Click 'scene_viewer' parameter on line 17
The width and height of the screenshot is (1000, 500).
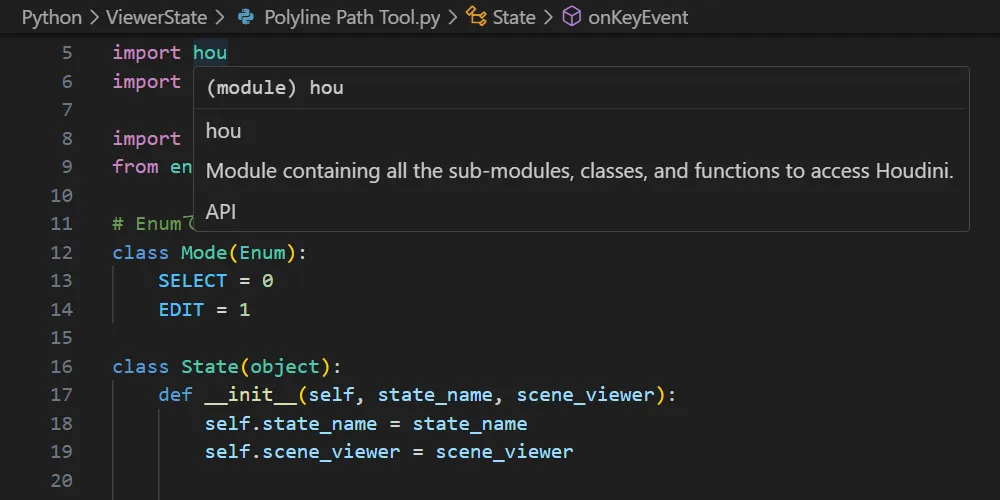(585, 395)
